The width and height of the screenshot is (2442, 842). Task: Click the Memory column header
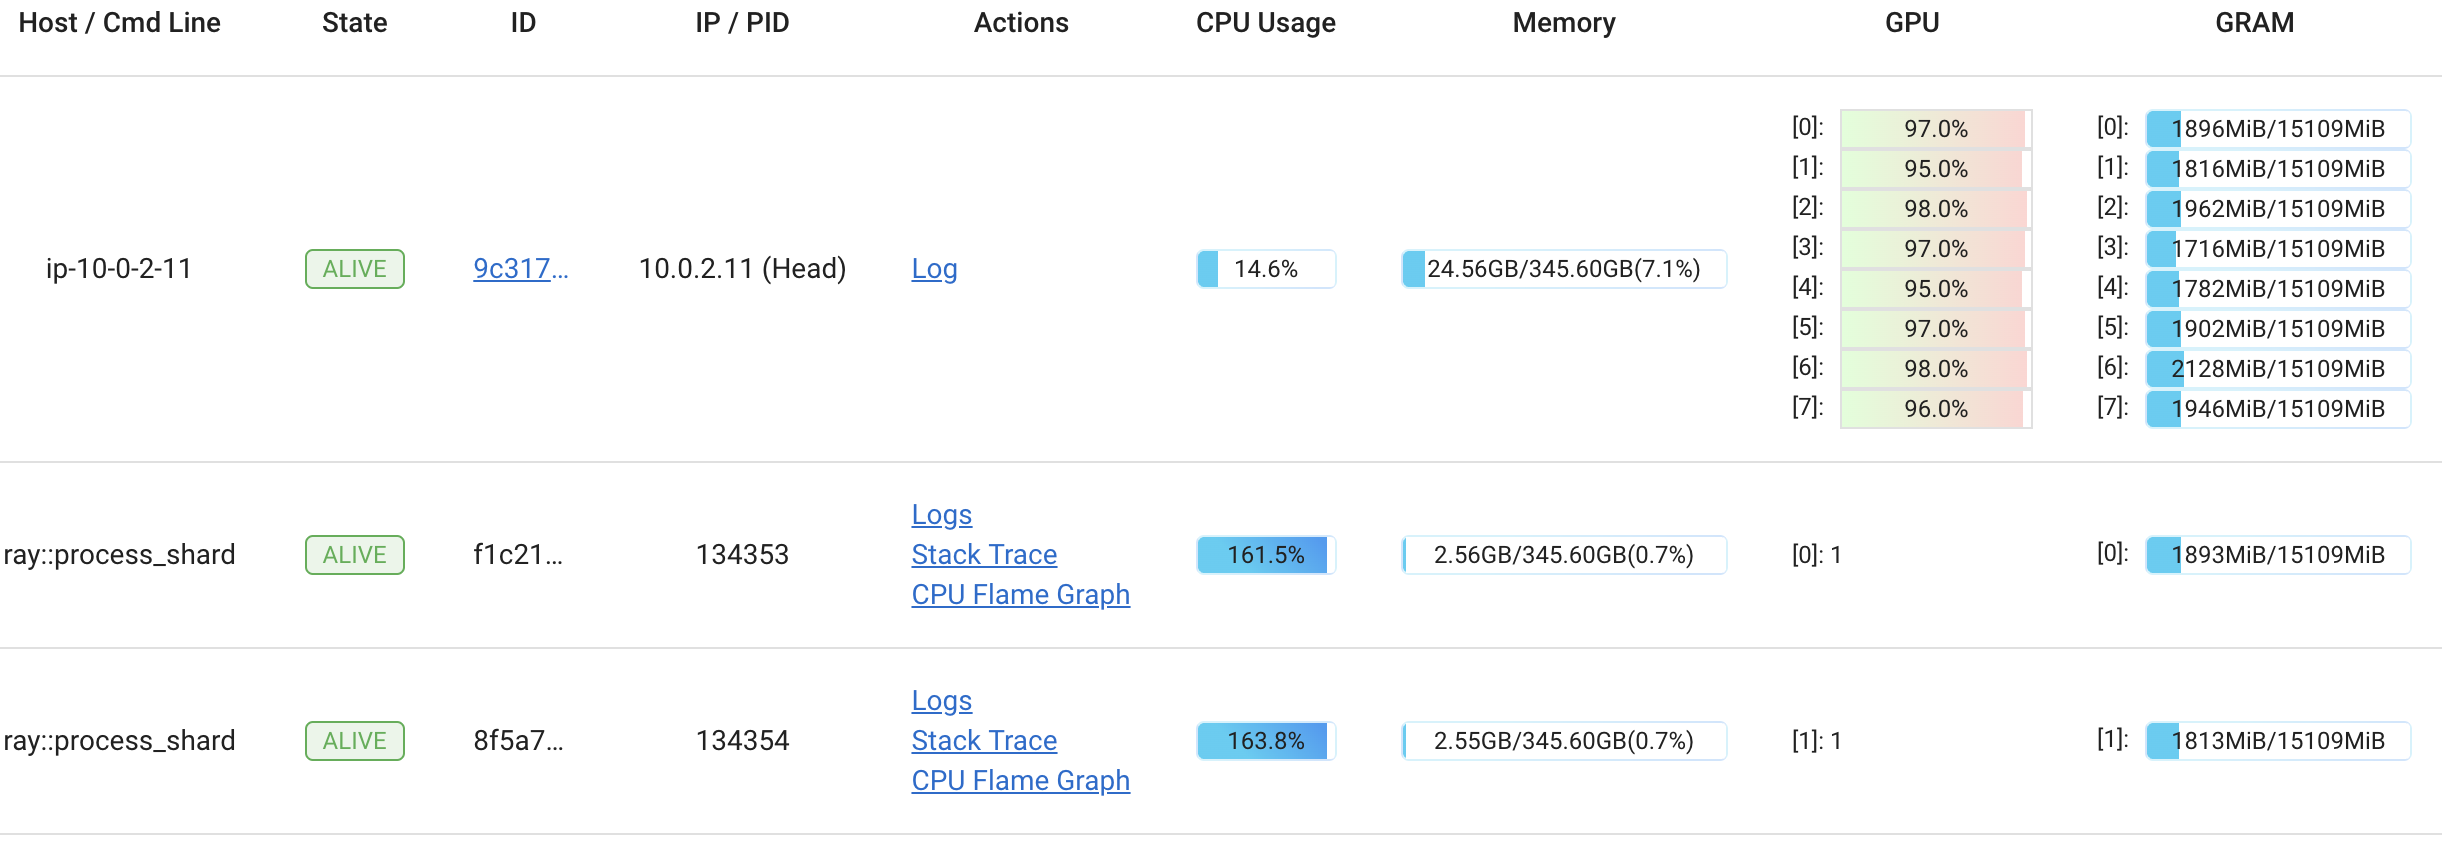click(x=1563, y=23)
